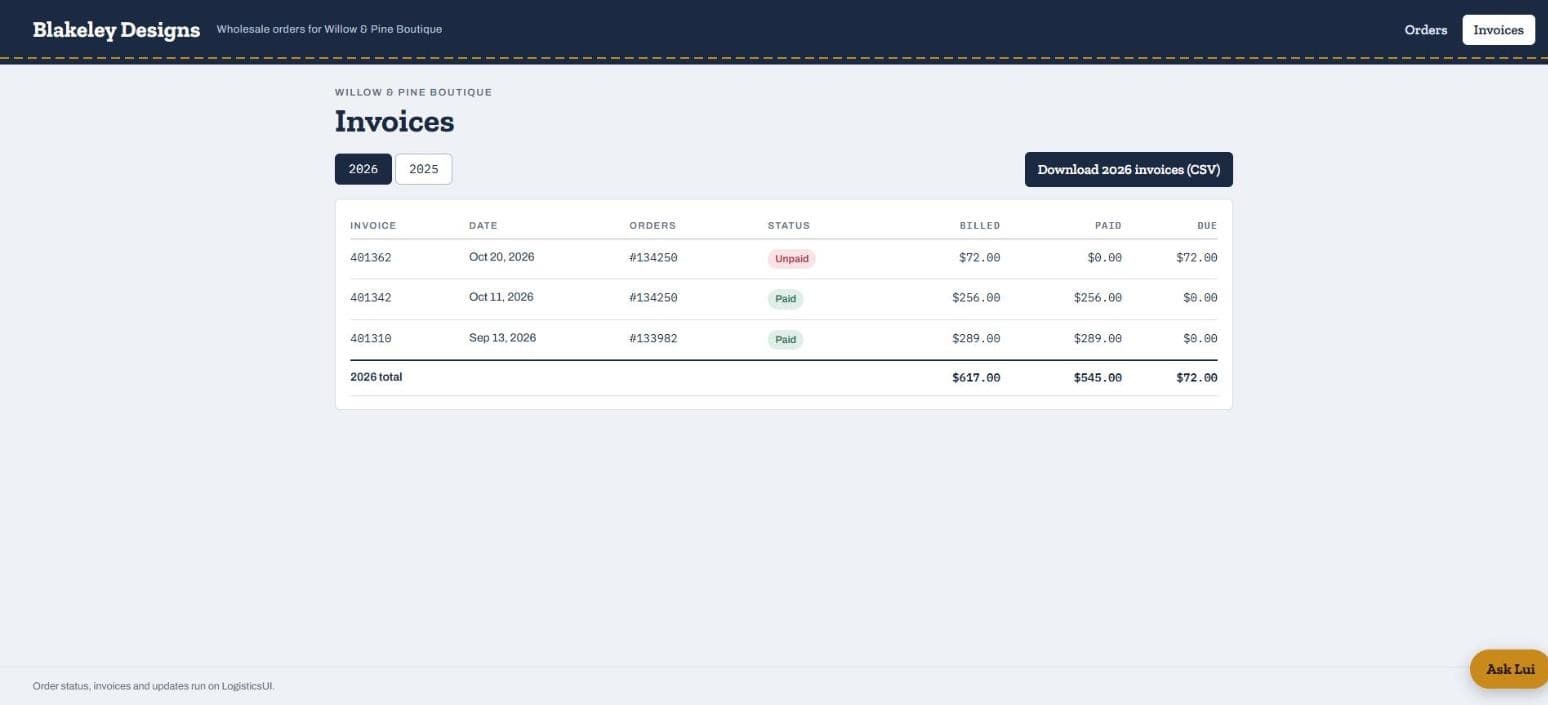Open invoice 401342
The image size is (1548, 705).
point(370,298)
